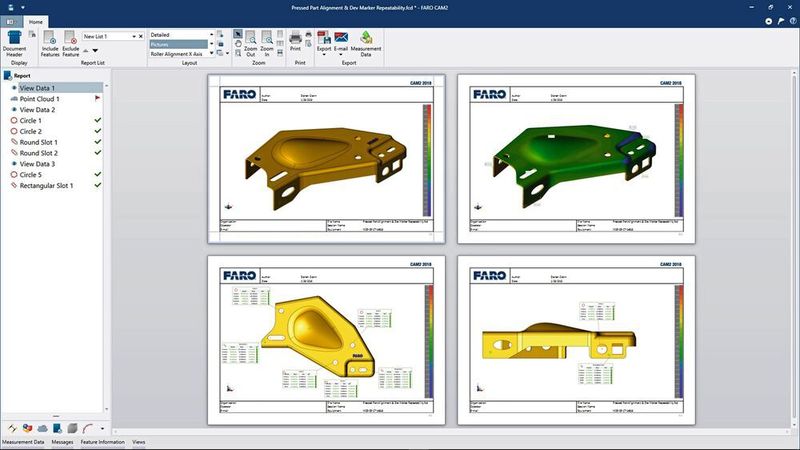
Task: Click the colored shapes icon in bottom toolbar
Action: point(28,428)
